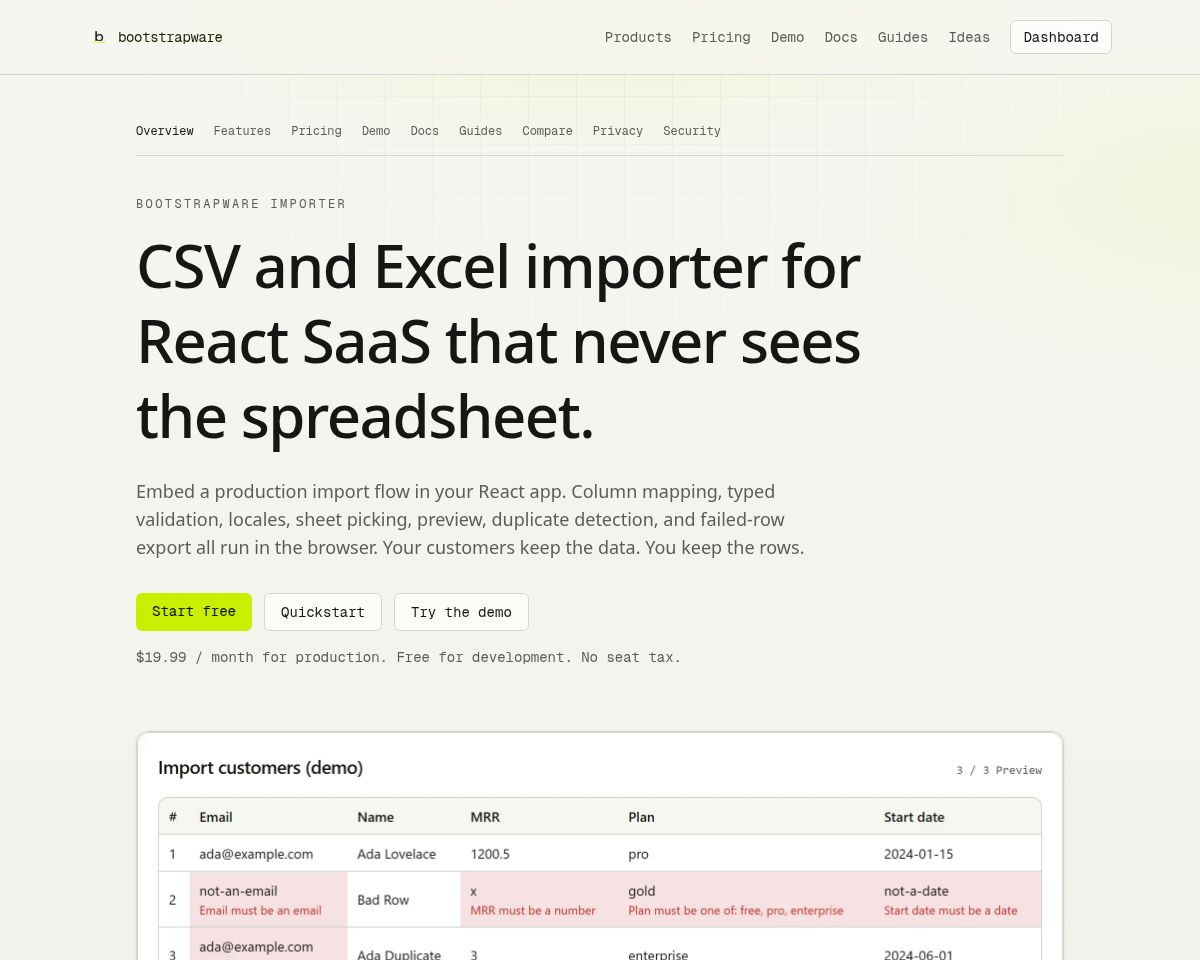This screenshot has height=960, width=1200.
Task: Switch to the Docs sub-navigation tab
Action: pyautogui.click(x=424, y=131)
